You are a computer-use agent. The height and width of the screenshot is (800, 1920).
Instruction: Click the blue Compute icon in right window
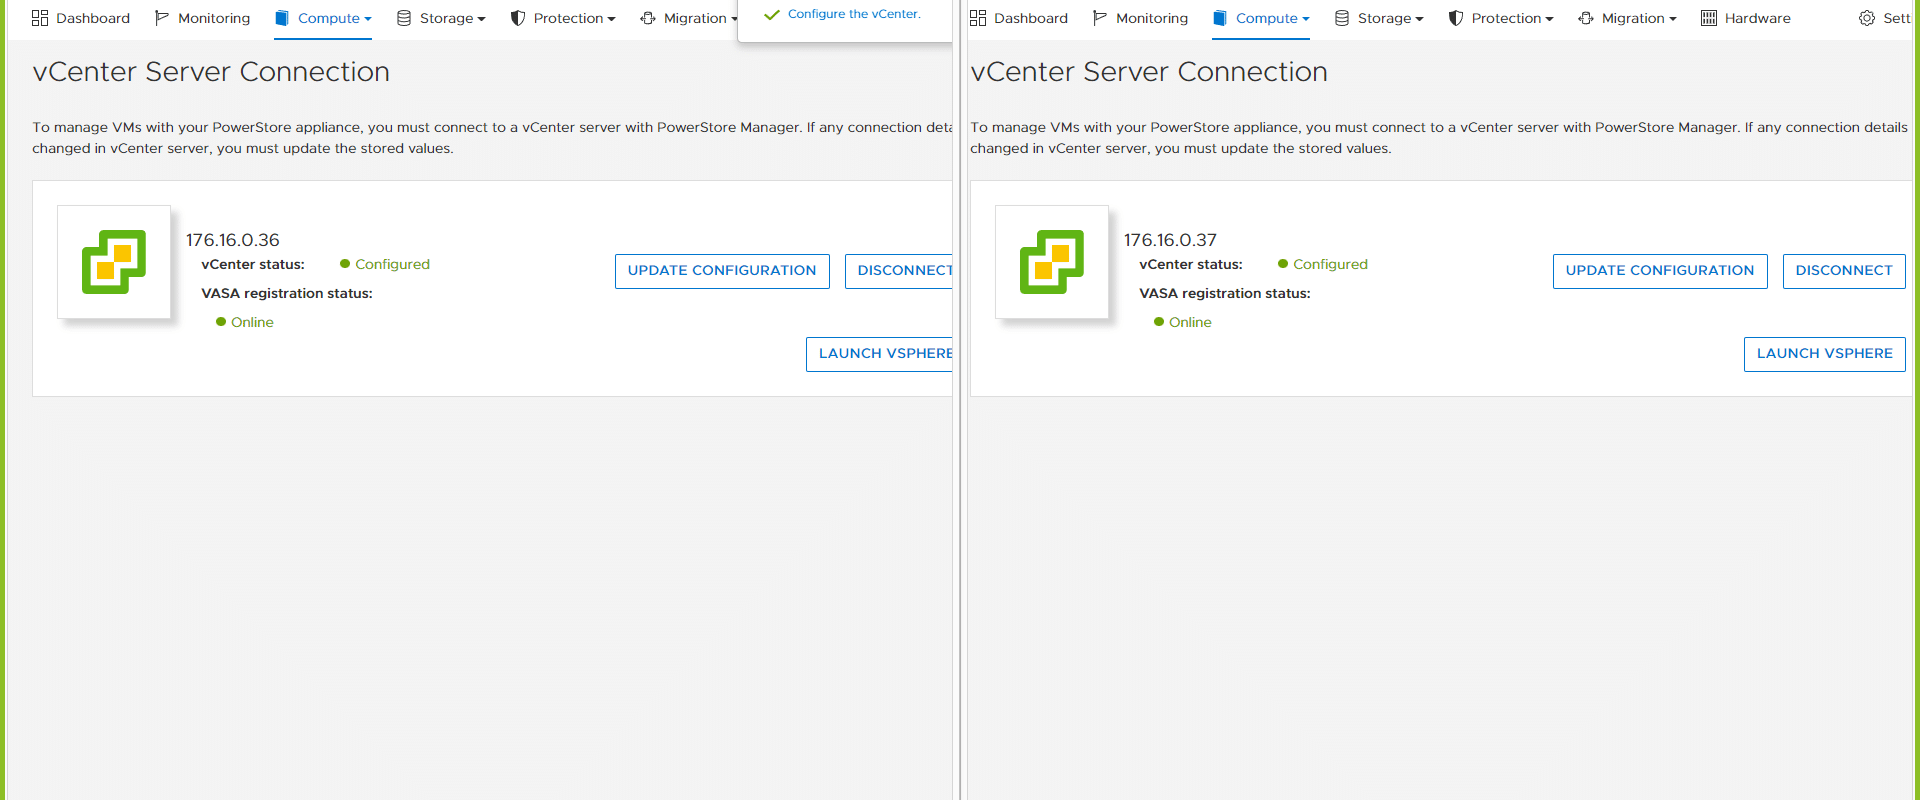pos(1220,18)
